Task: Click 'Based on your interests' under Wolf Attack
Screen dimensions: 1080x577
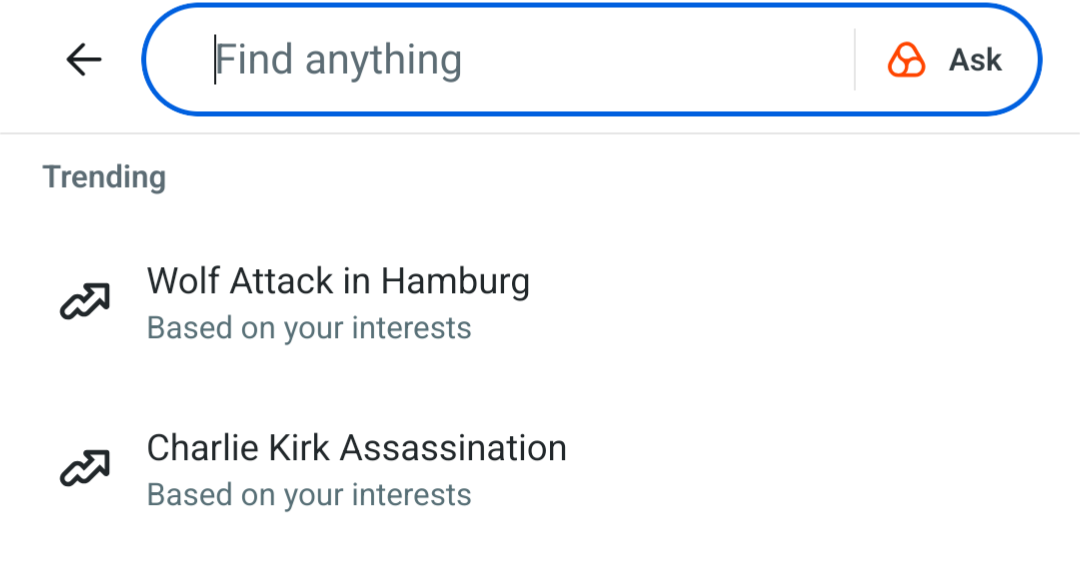Action: 309,328
